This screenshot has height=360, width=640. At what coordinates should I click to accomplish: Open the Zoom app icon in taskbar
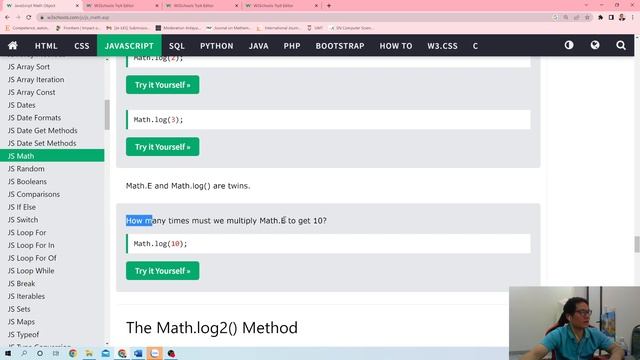pyautogui.click(x=154, y=353)
